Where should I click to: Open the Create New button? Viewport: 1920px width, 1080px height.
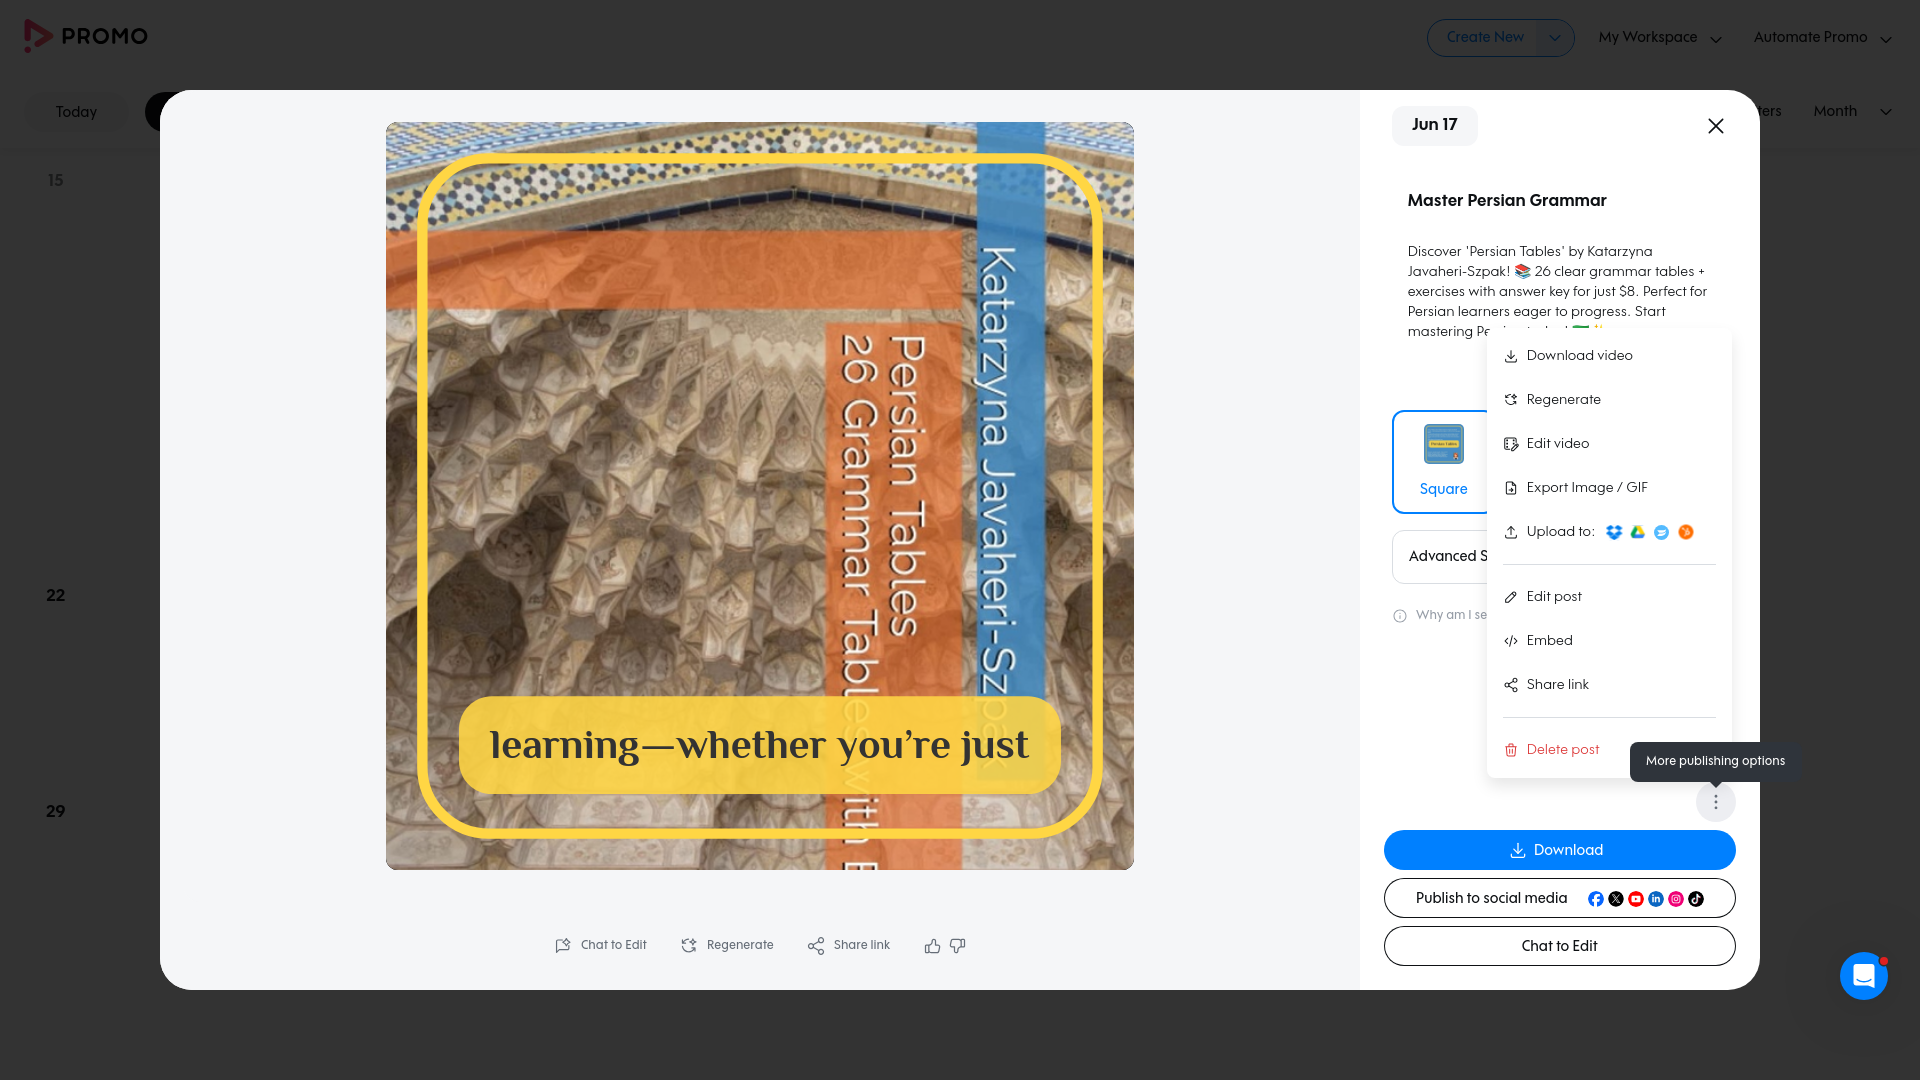1485,37
